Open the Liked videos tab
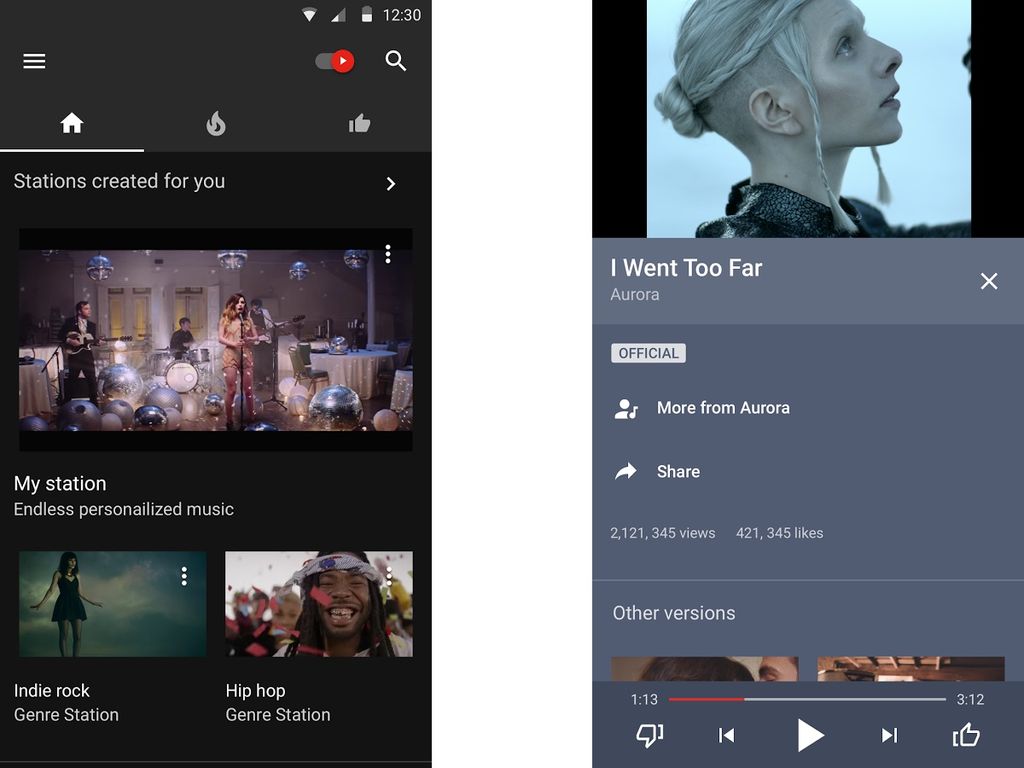Image resolution: width=1024 pixels, height=768 pixels. click(x=359, y=124)
